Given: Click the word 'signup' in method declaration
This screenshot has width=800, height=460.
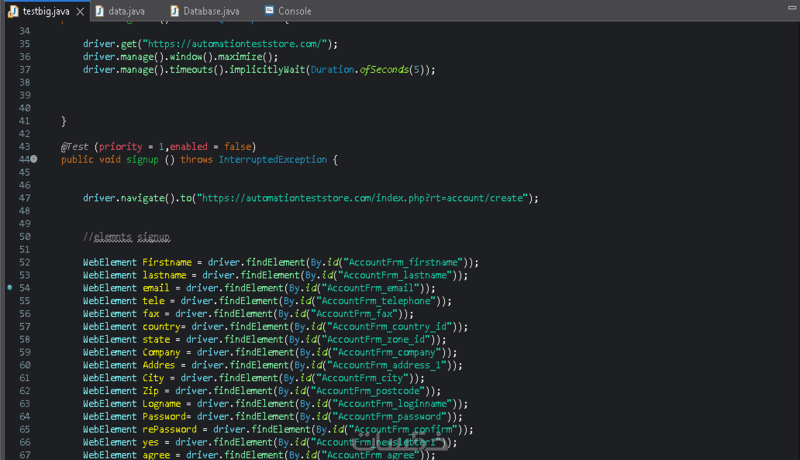Looking at the screenshot, I should (142, 160).
